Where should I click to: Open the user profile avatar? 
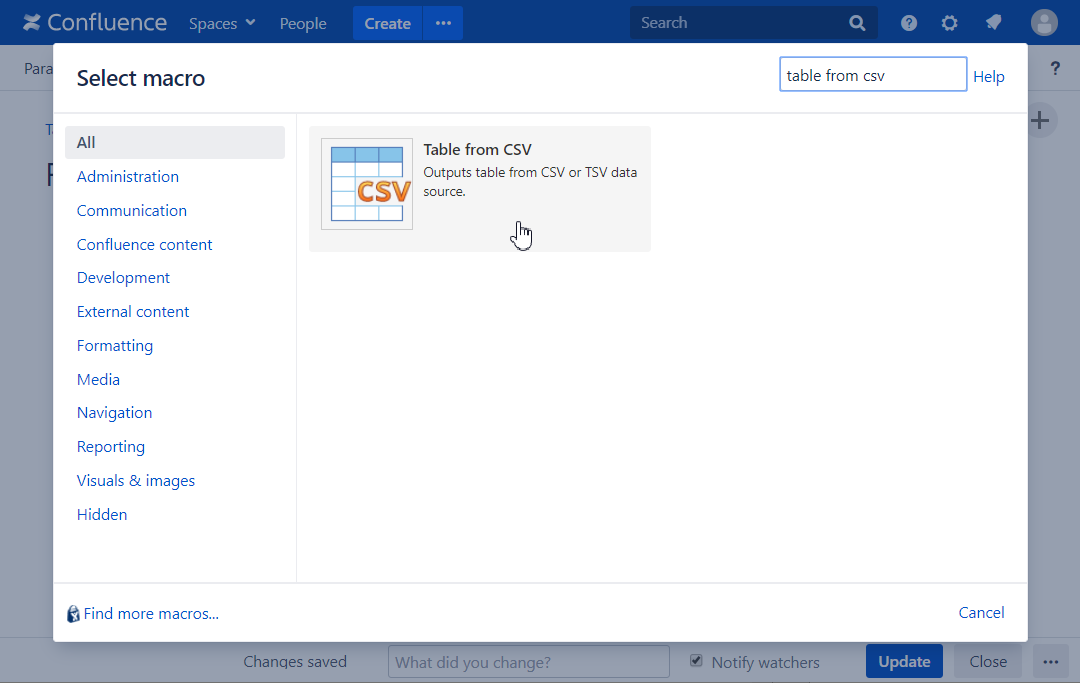(1044, 23)
